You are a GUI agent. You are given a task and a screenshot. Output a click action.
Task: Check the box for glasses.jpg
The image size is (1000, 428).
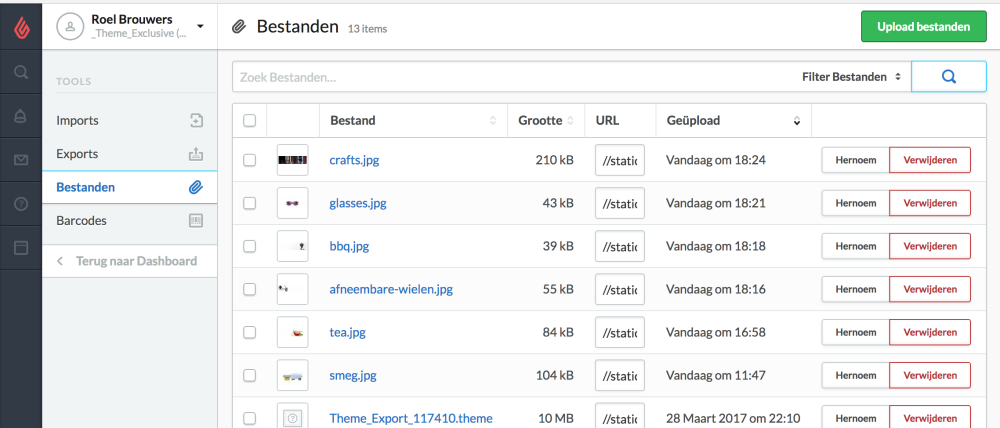pyautogui.click(x=249, y=203)
